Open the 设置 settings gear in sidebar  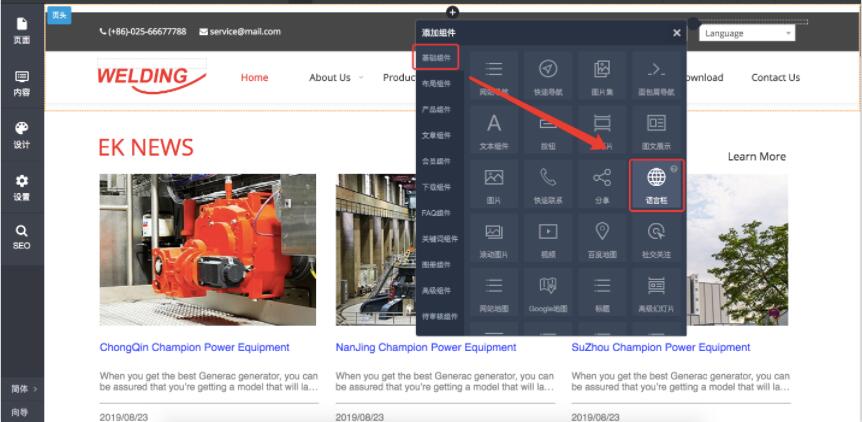[x=21, y=187]
